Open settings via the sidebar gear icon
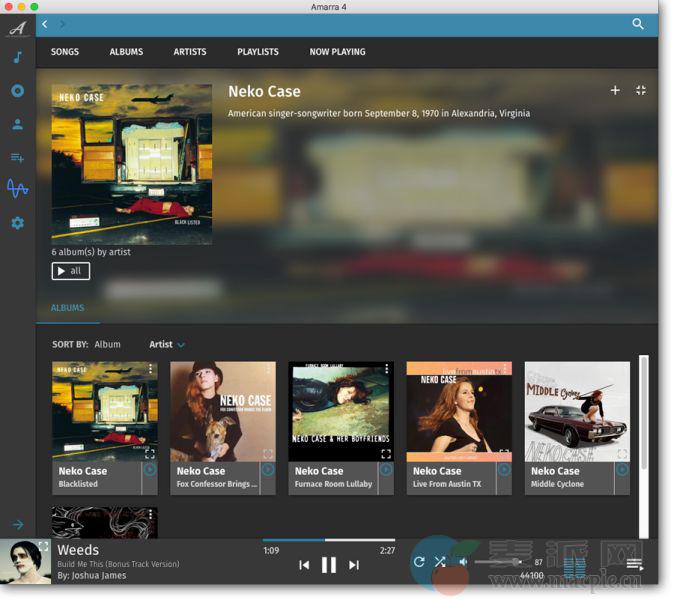 pyautogui.click(x=17, y=222)
